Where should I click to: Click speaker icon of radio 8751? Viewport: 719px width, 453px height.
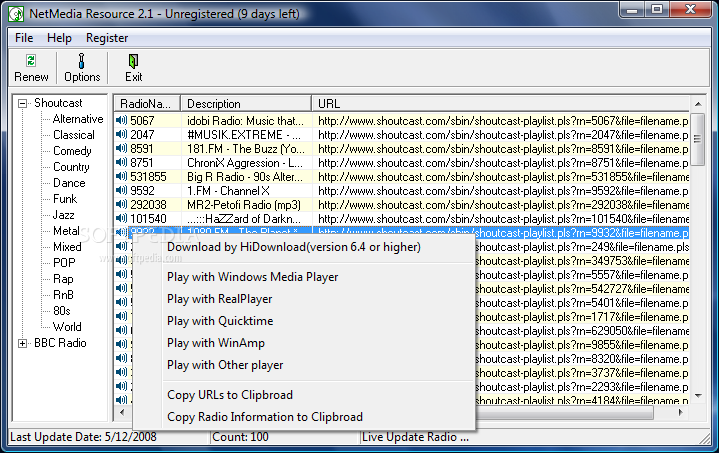coord(122,162)
